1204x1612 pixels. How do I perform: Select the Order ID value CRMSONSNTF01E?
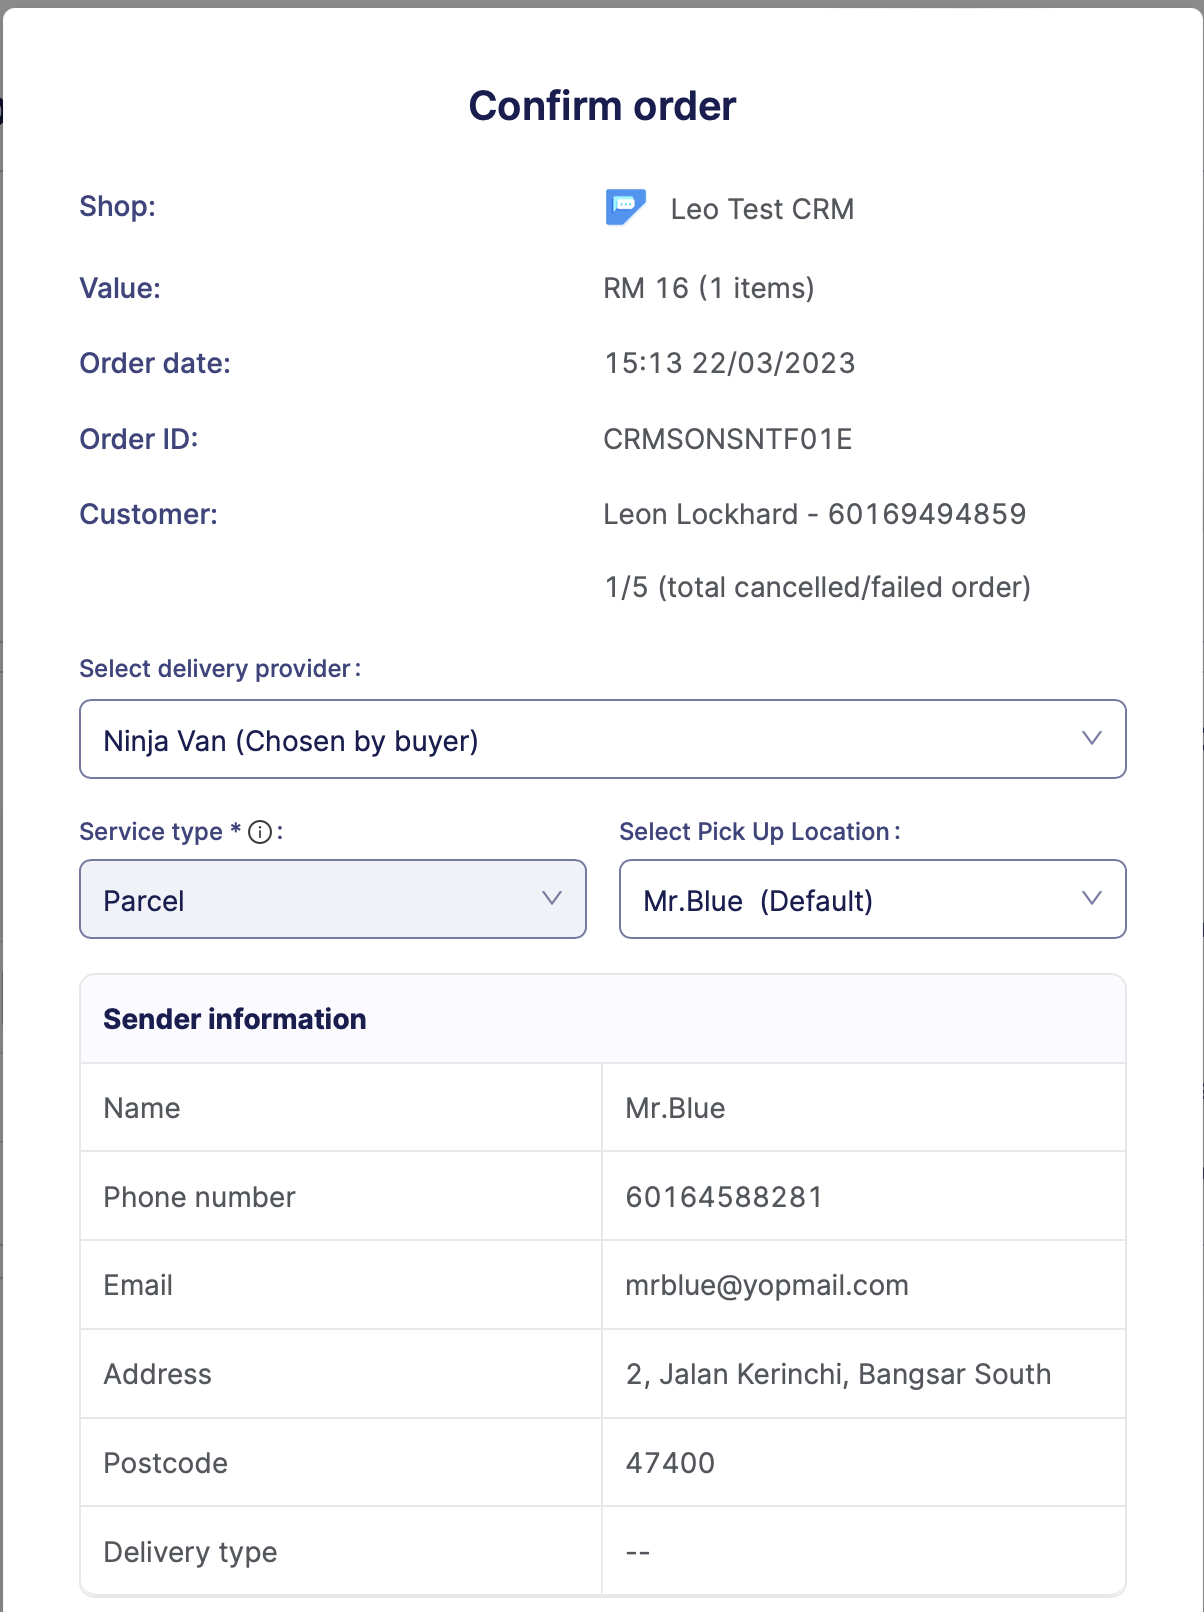point(727,439)
